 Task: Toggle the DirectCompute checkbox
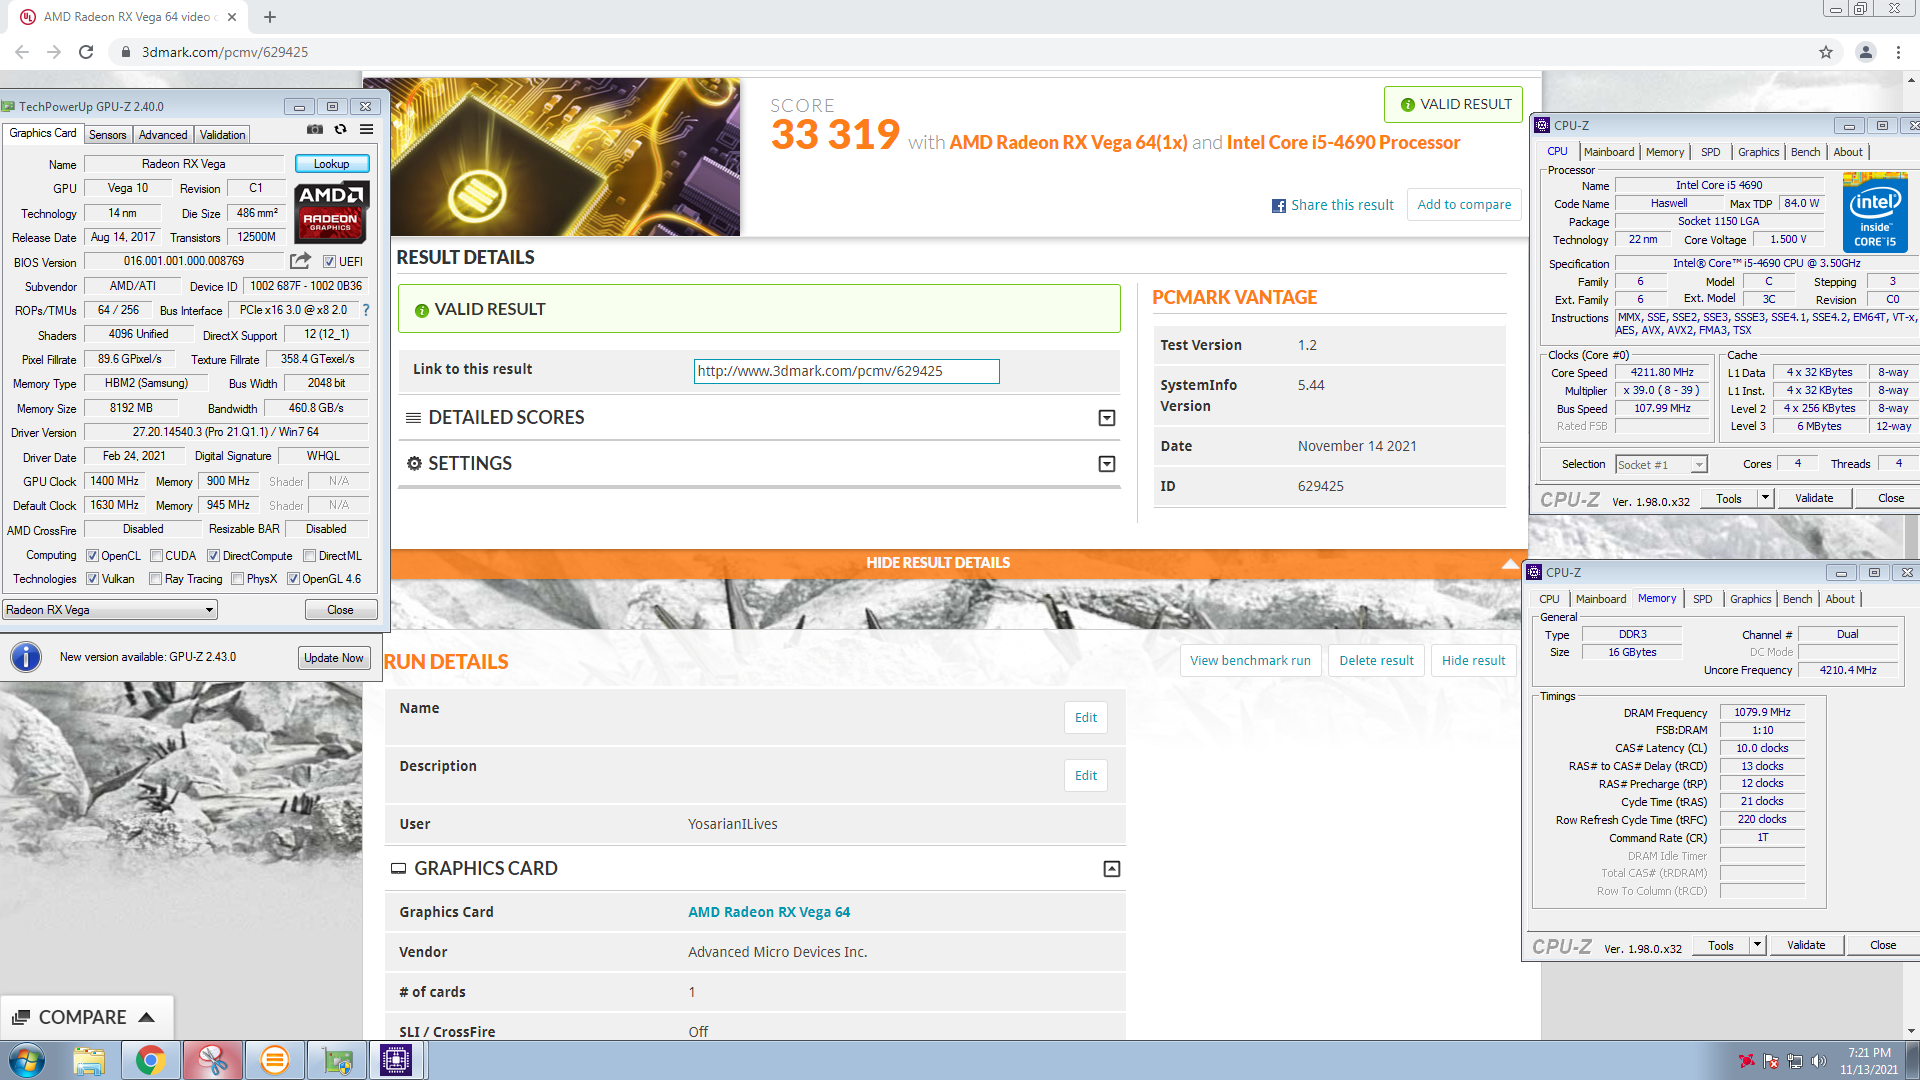coord(213,556)
